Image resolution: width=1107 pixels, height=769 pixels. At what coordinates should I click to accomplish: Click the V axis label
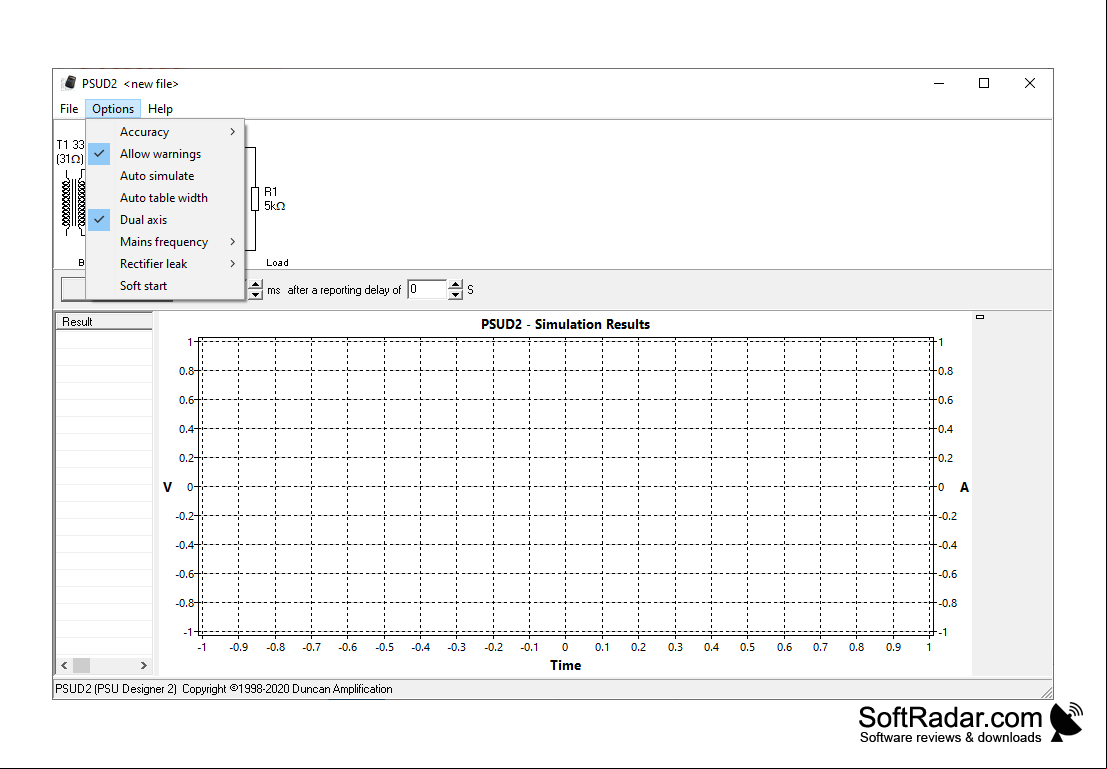coord(167,487)
